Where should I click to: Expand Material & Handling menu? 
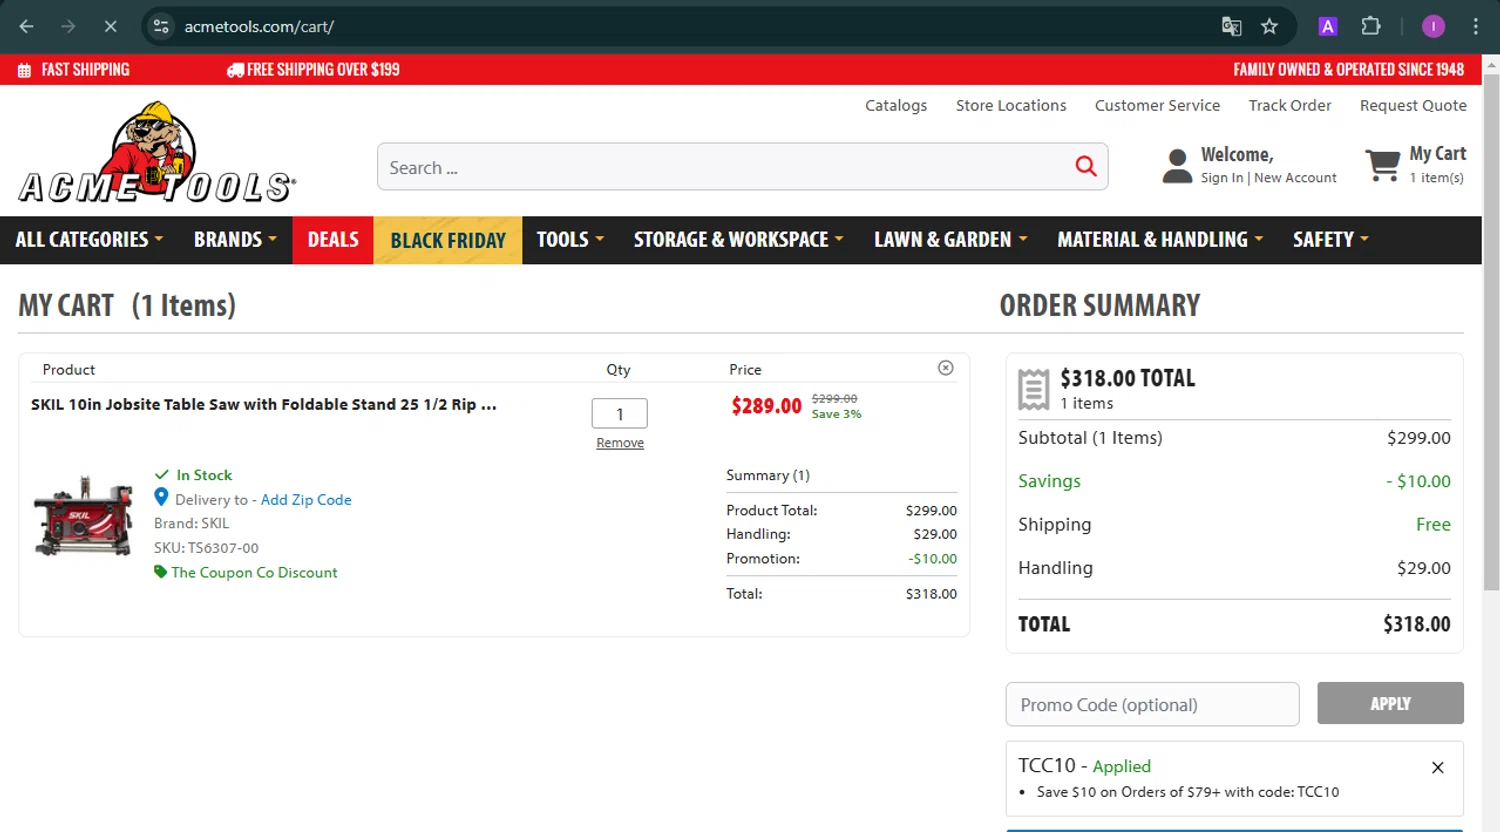click(x=1161, y=240)
